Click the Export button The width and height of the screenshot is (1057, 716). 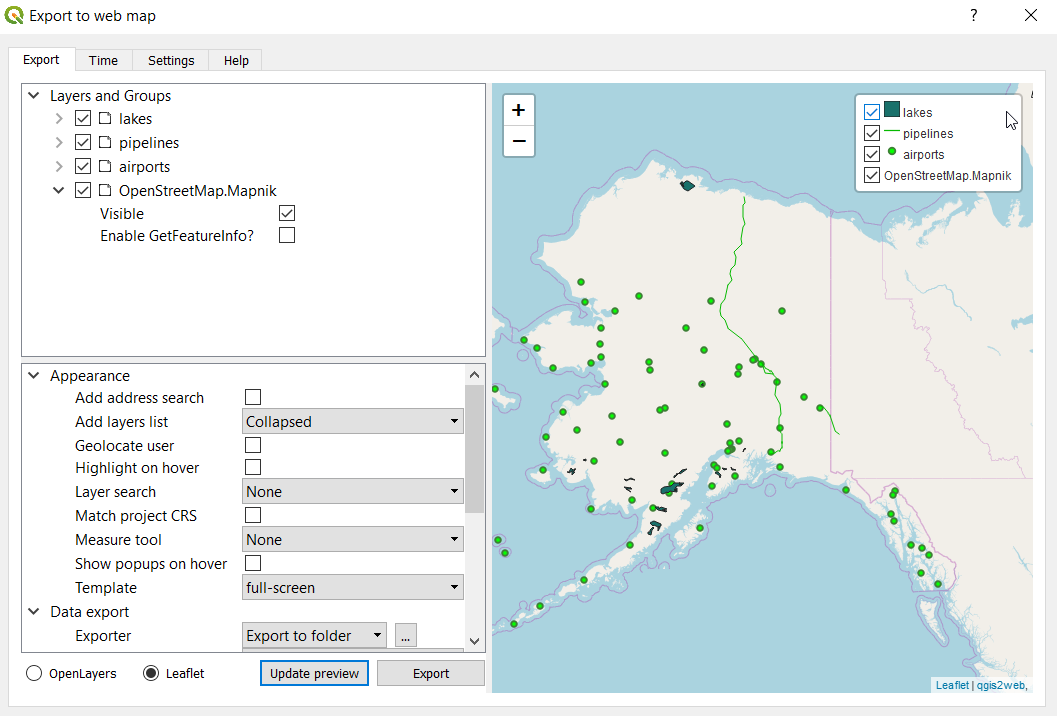431,673
